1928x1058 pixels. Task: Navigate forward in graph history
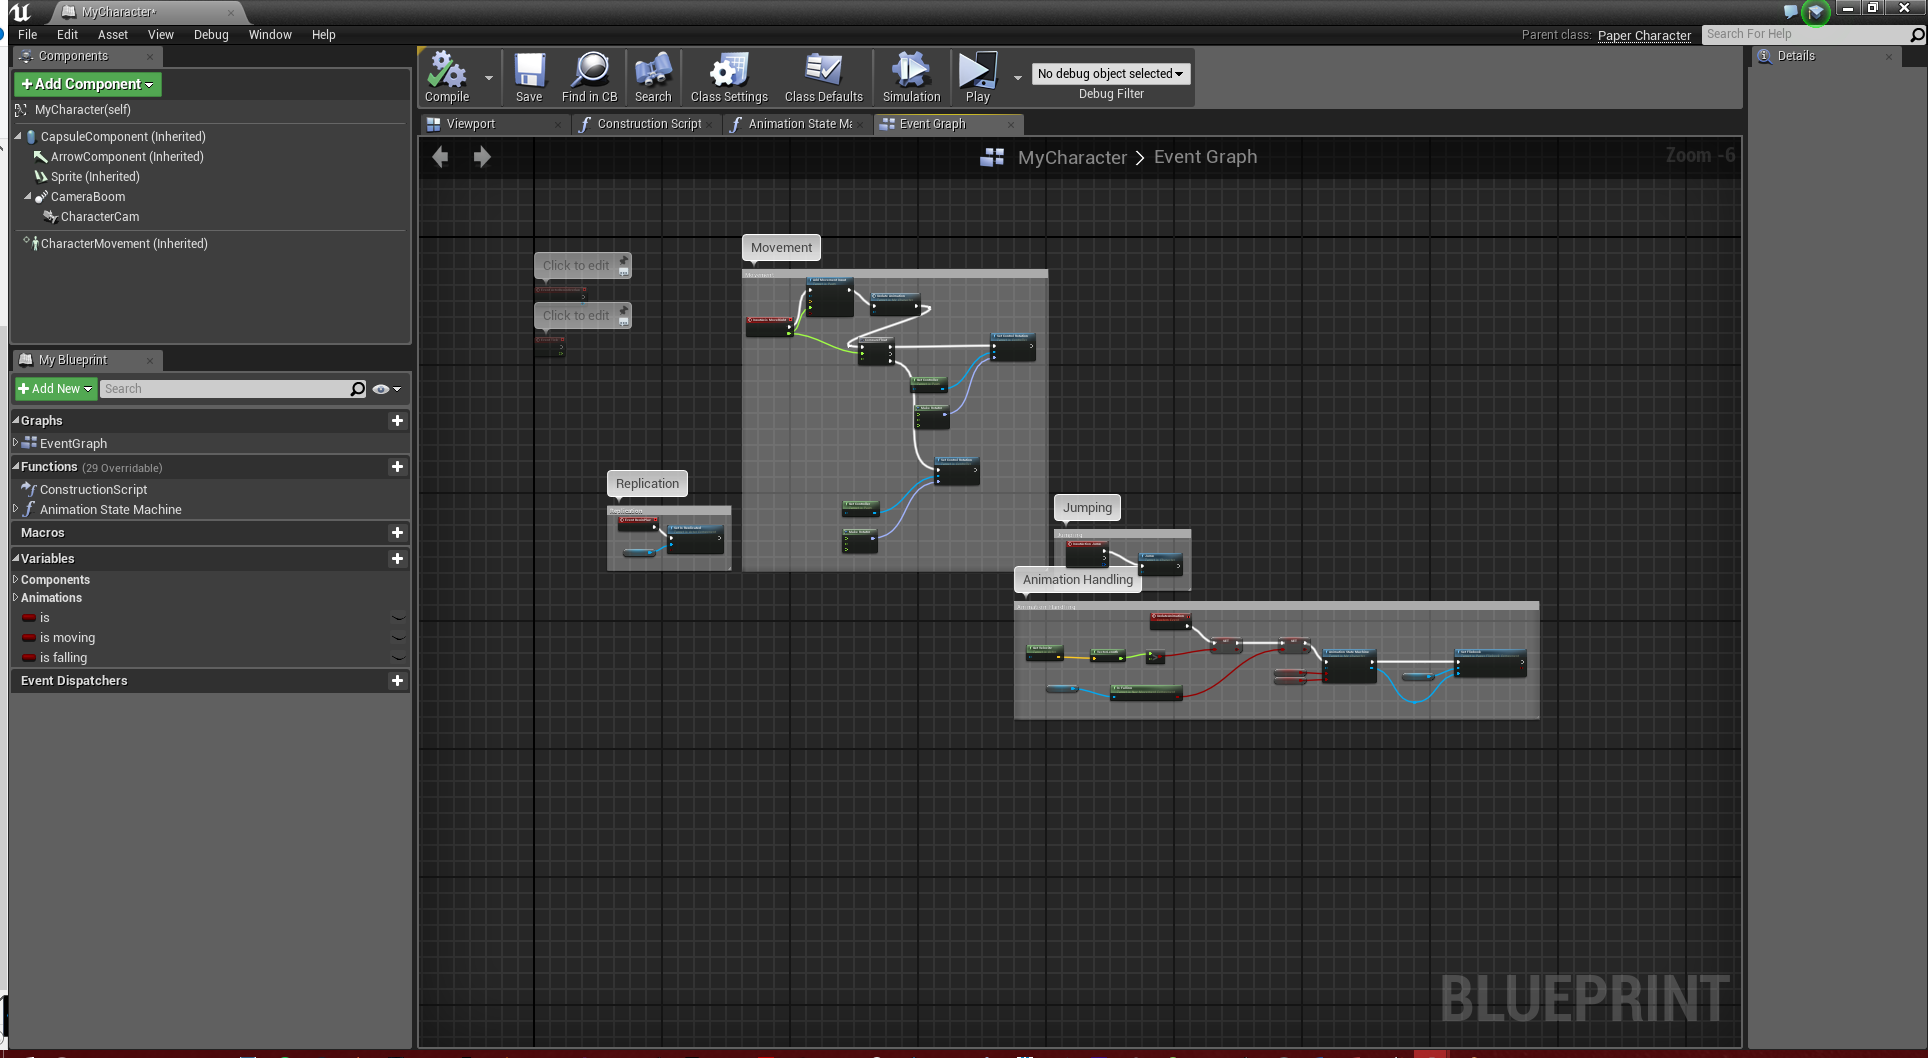[482, 156]
